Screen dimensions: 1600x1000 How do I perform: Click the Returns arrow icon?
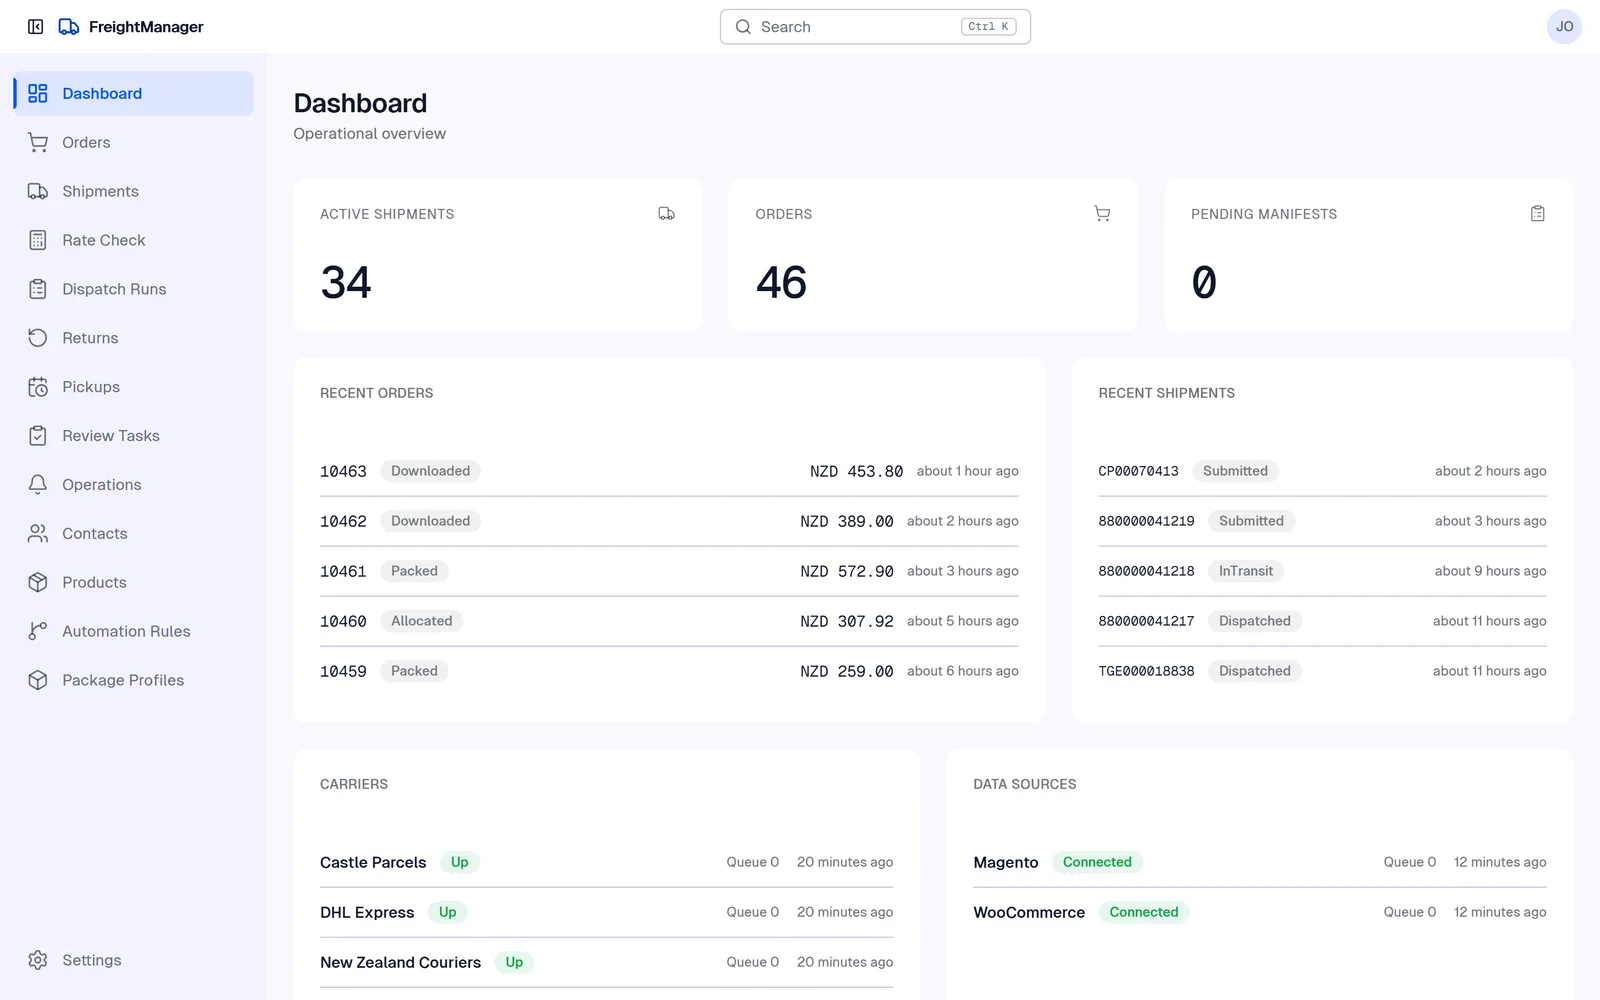[38, 338]
